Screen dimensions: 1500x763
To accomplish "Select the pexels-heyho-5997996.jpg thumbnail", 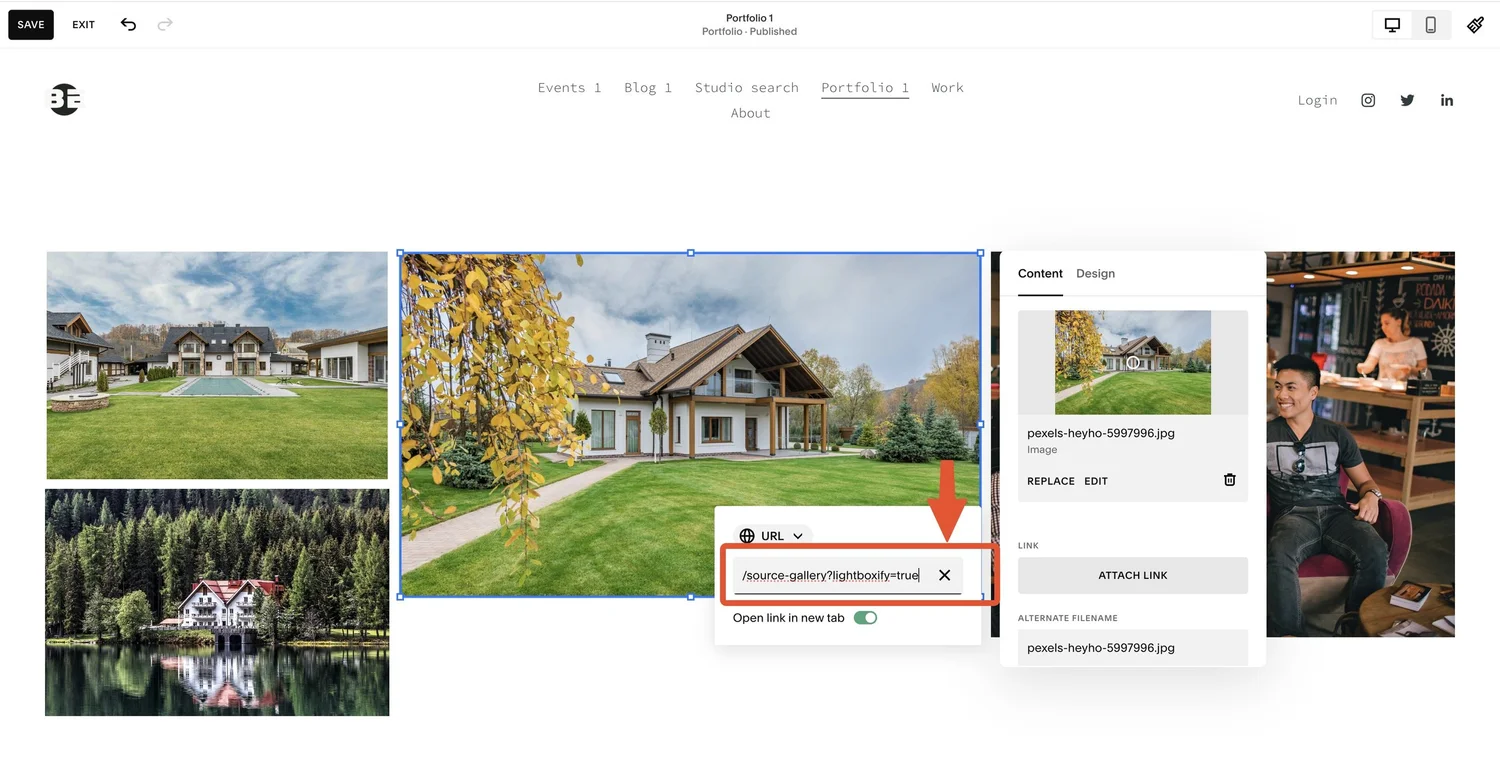I will [1132, 362].
